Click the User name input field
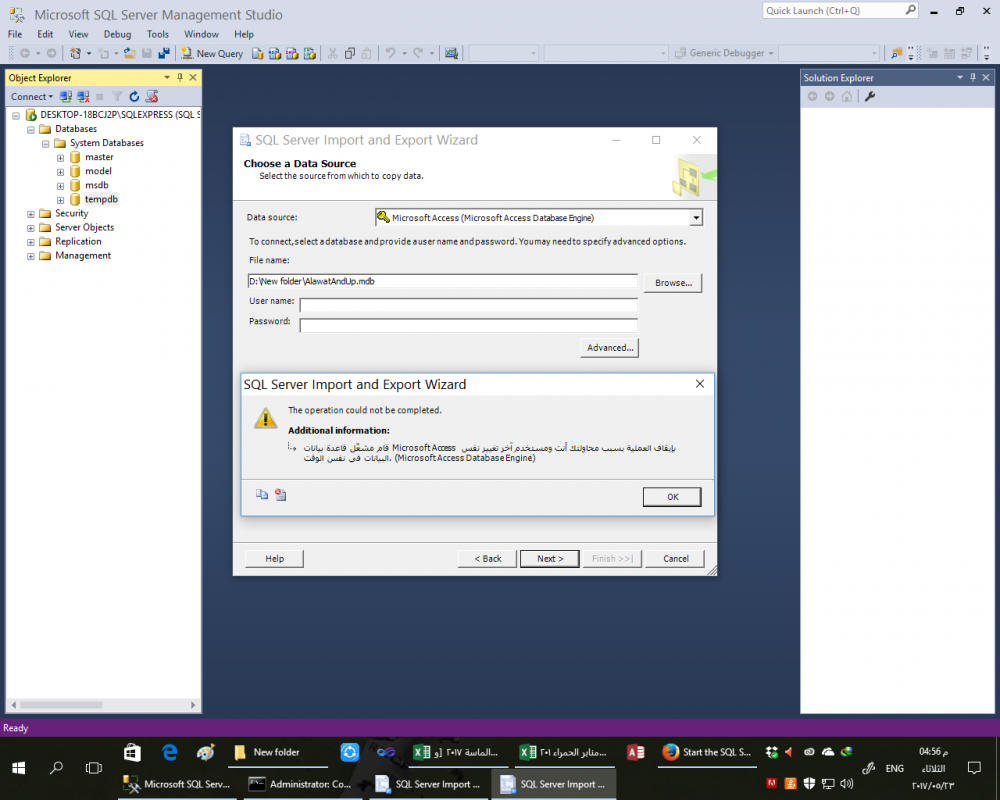Viewport: 1000px width, 800px height. [469, 305]
